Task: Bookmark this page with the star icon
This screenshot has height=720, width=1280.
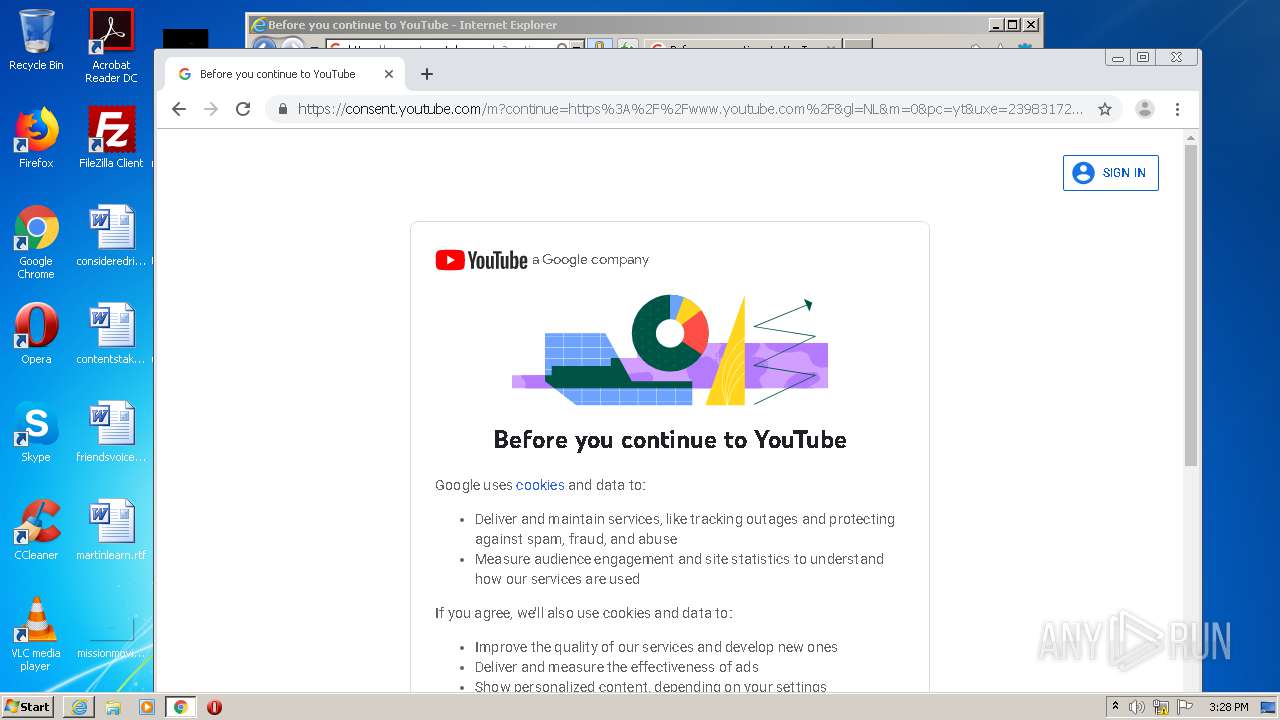Action: pyautogui.click(x=1105, y=109)
